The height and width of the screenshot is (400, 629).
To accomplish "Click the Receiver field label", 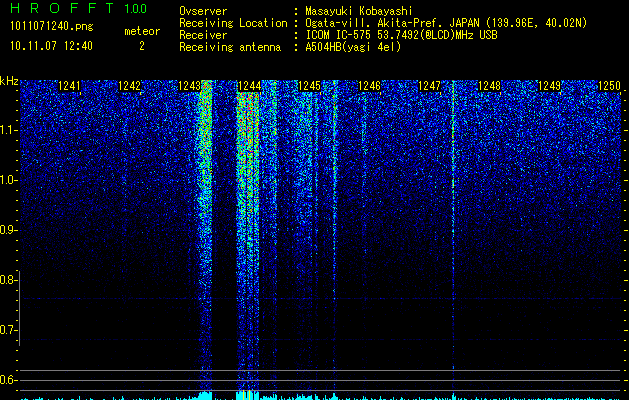I will coord(203,35).
